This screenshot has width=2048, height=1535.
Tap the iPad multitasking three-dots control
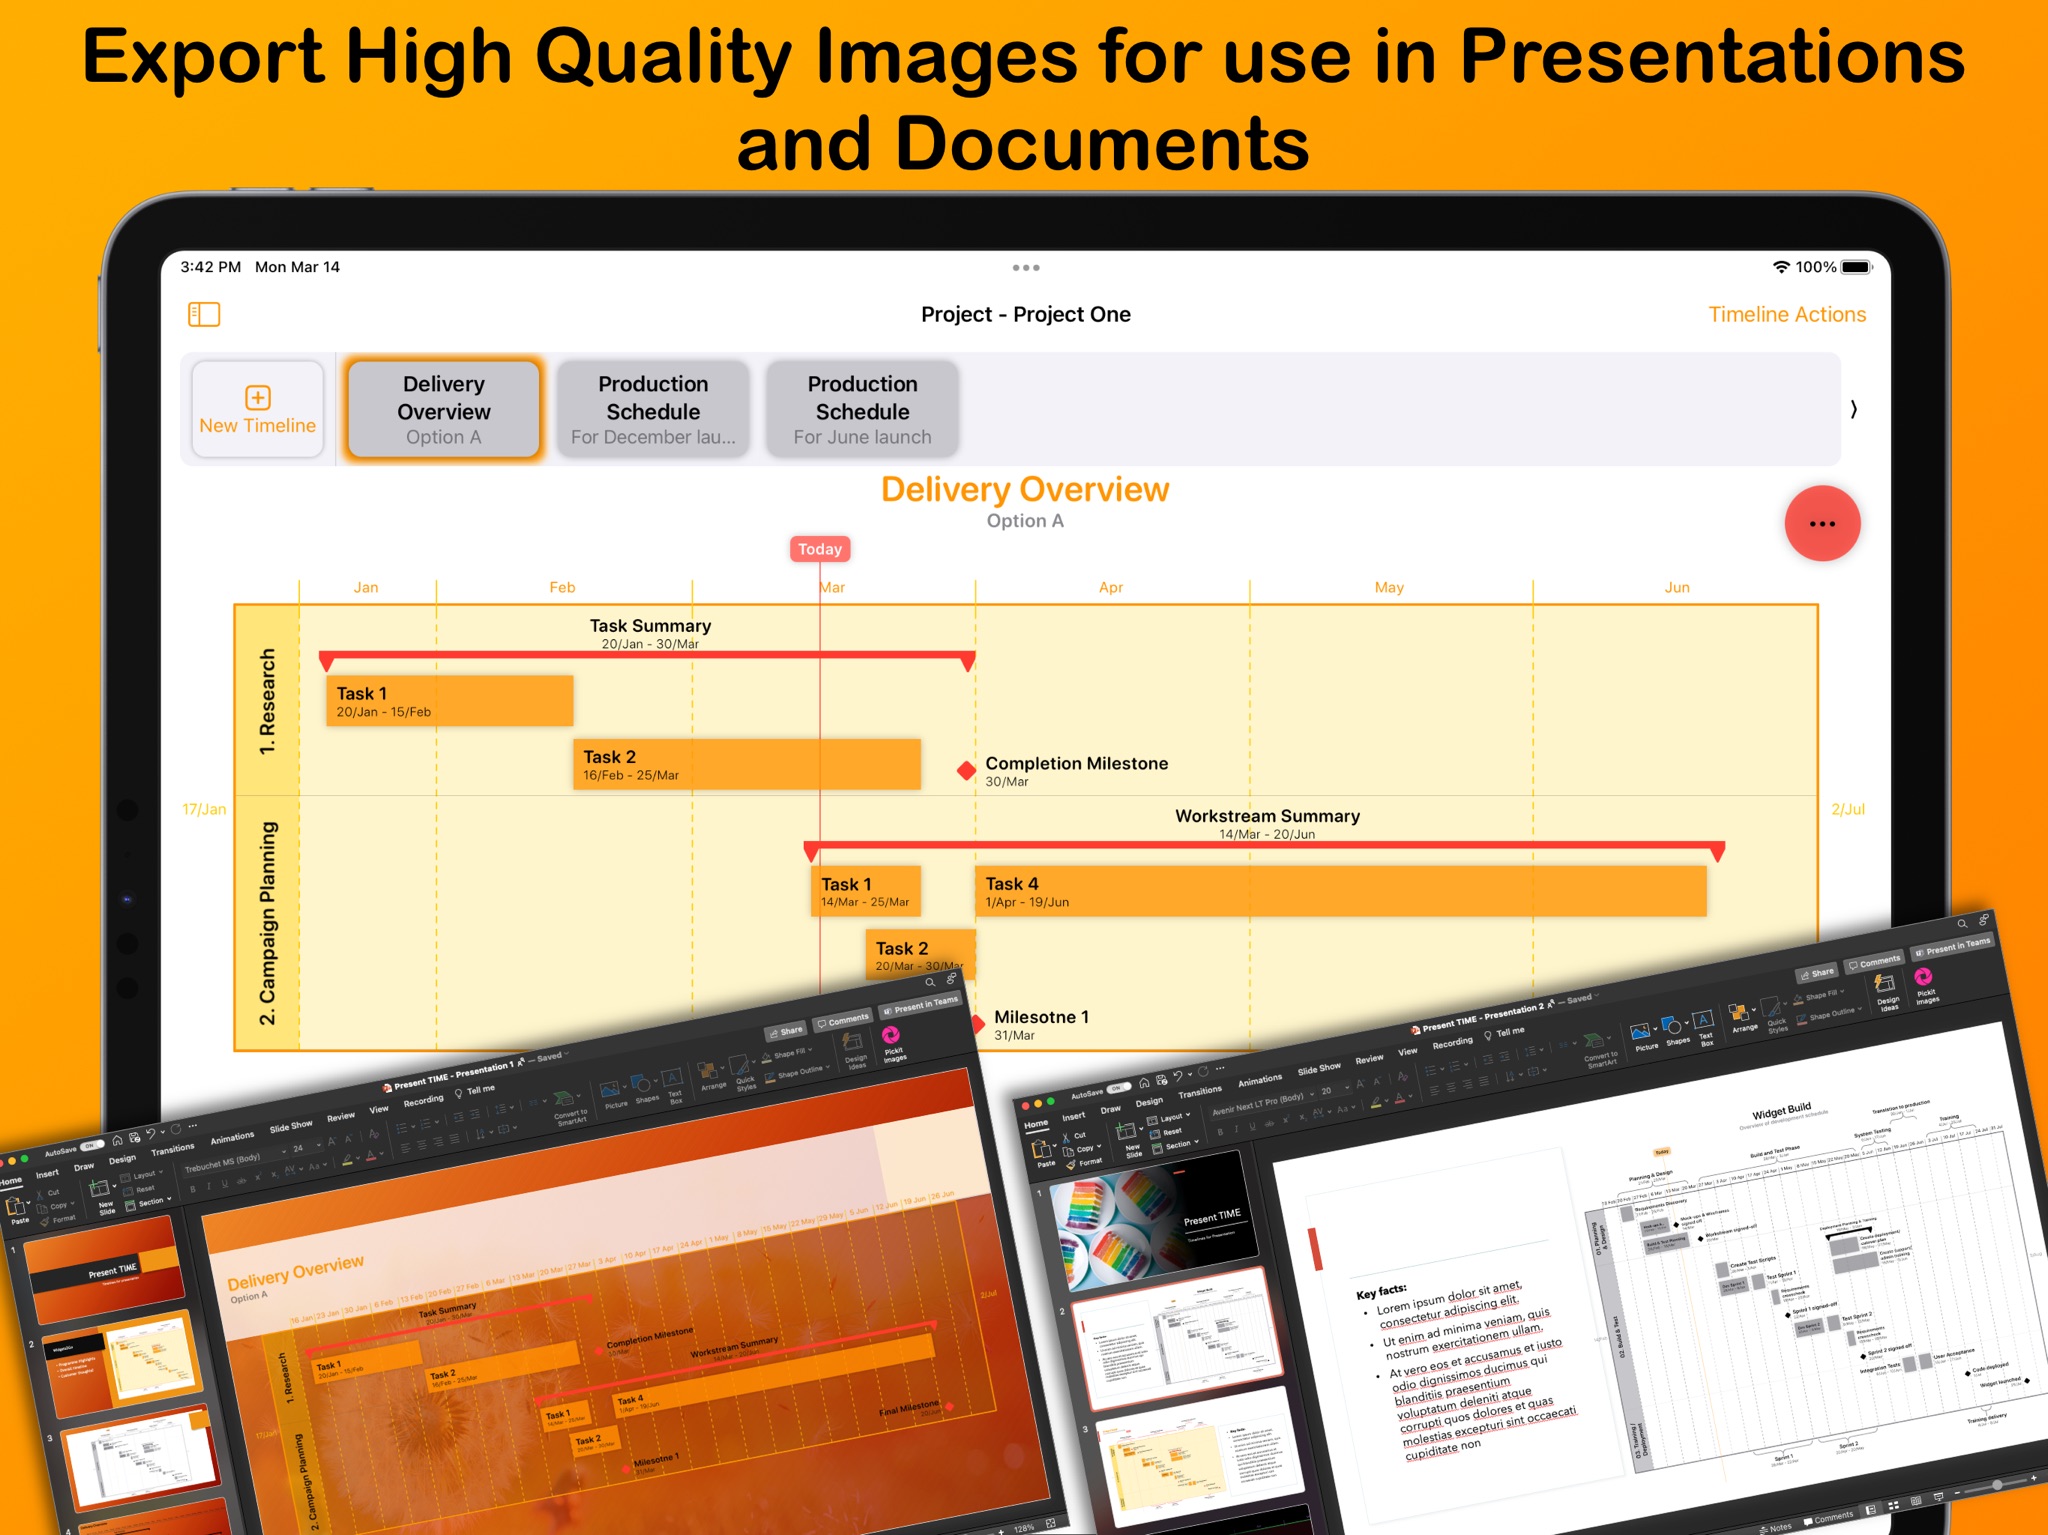point(1026,268)
